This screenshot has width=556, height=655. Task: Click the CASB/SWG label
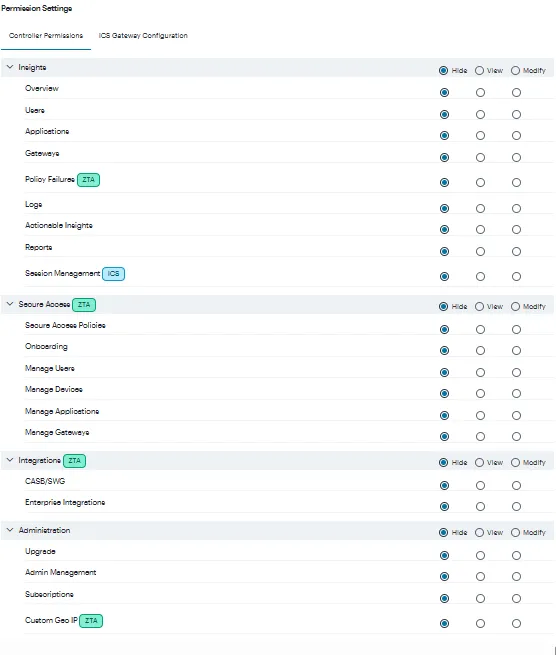pyautogui.click(x=45, y=481)
